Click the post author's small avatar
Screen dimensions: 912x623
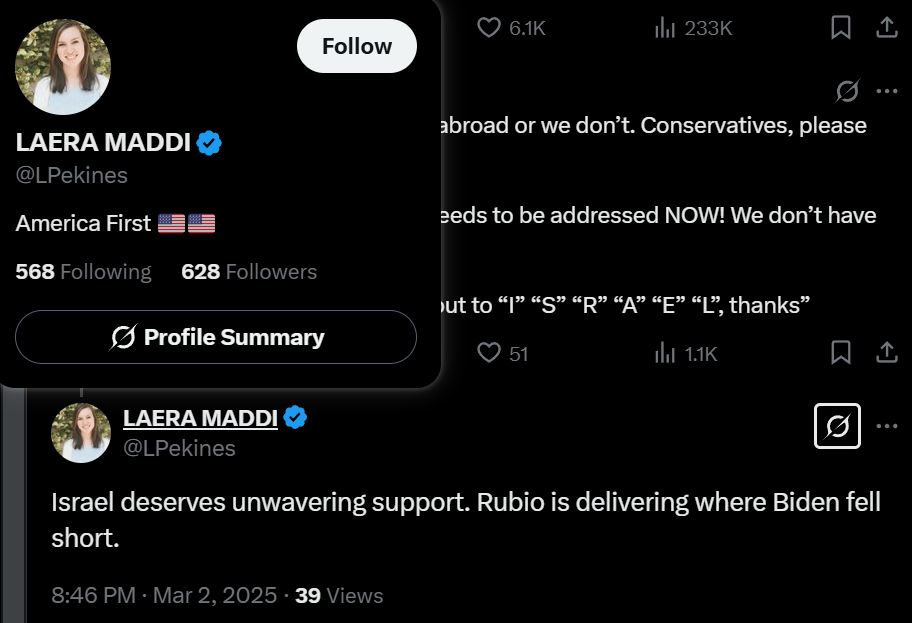81,432
